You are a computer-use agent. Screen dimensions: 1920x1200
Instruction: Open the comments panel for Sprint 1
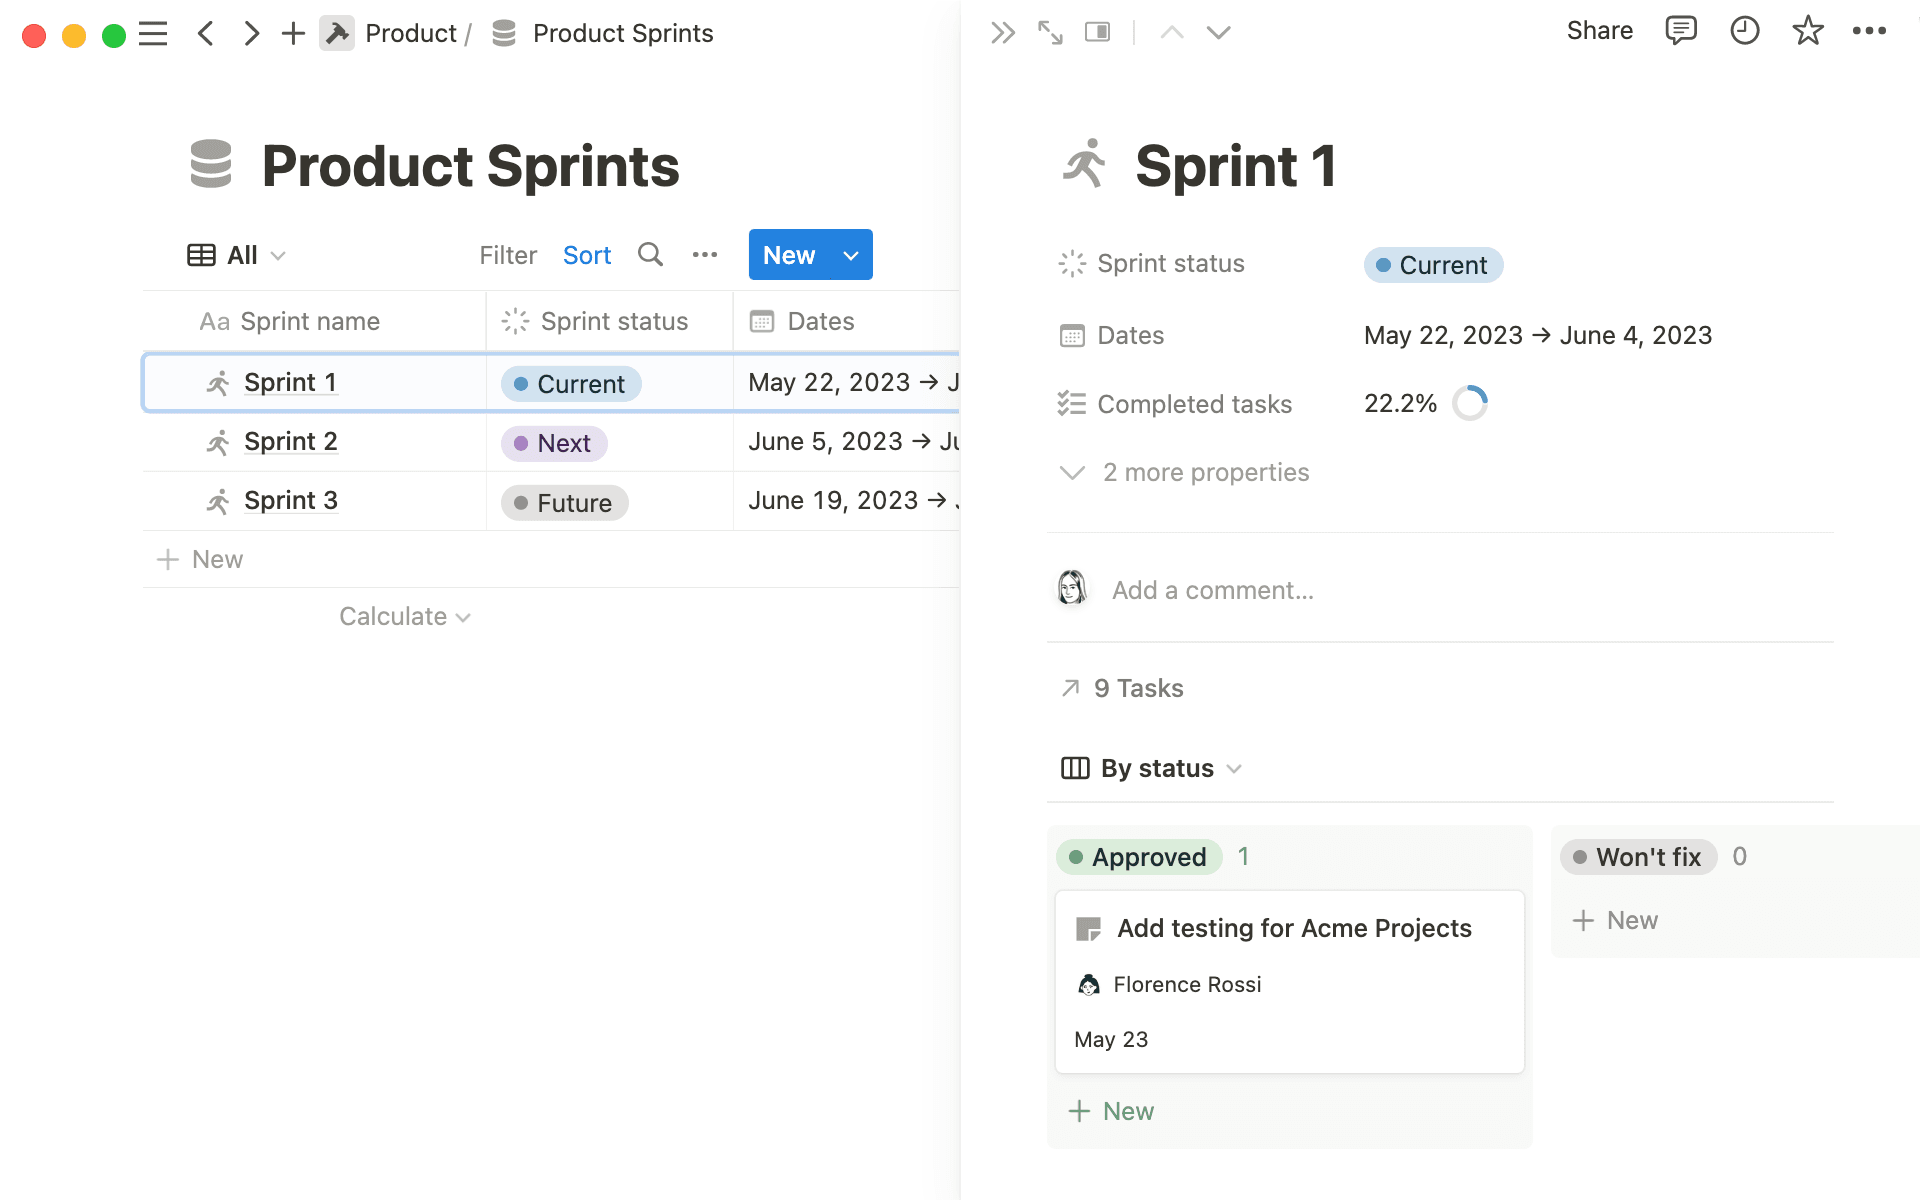[x=1681, y=31]
